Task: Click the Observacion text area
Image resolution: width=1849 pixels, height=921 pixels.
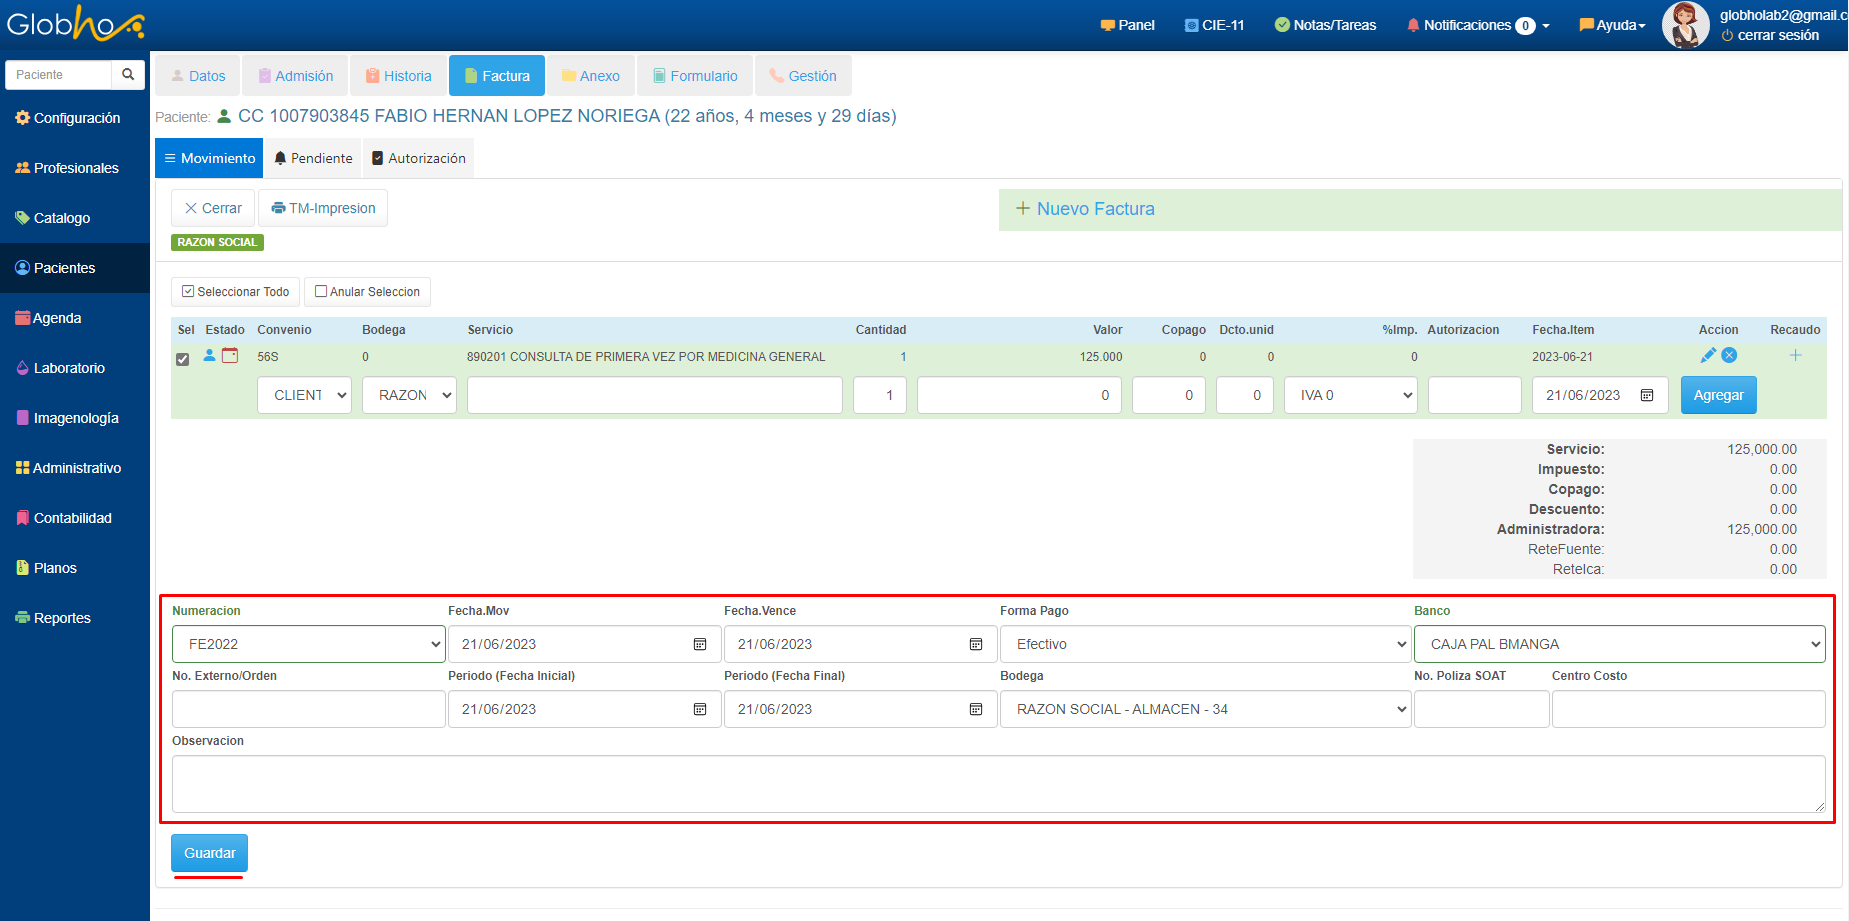Action: pyautogui.click(x=997, y=783)
